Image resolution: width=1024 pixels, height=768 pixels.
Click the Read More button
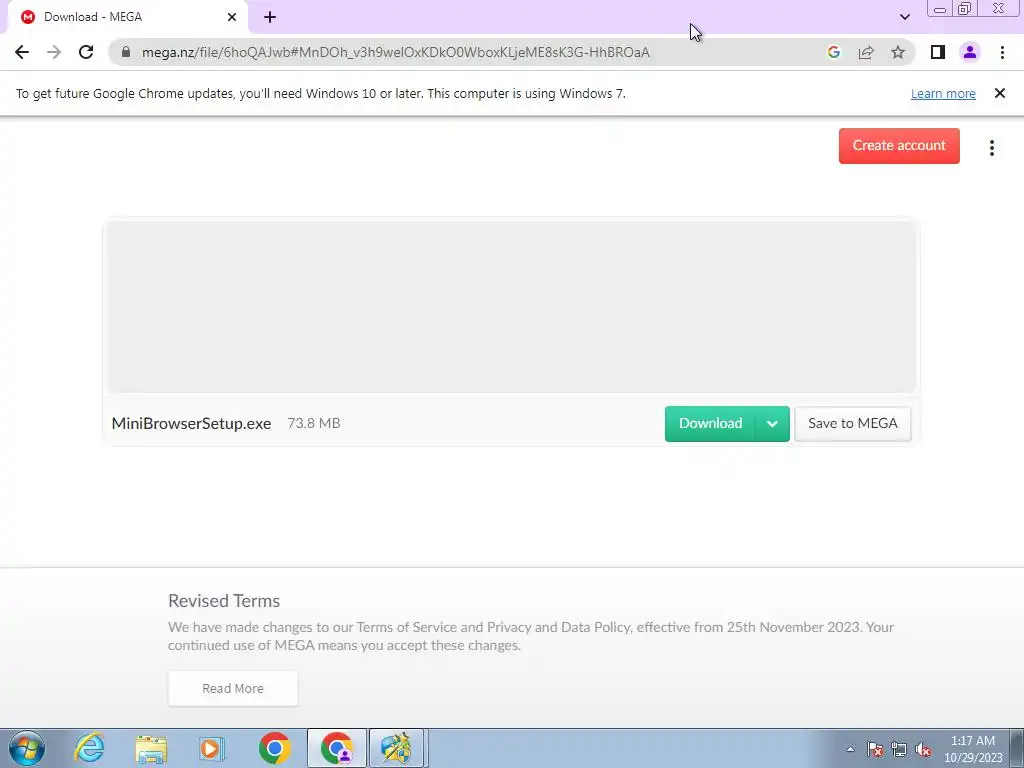(x=232, y=688)
